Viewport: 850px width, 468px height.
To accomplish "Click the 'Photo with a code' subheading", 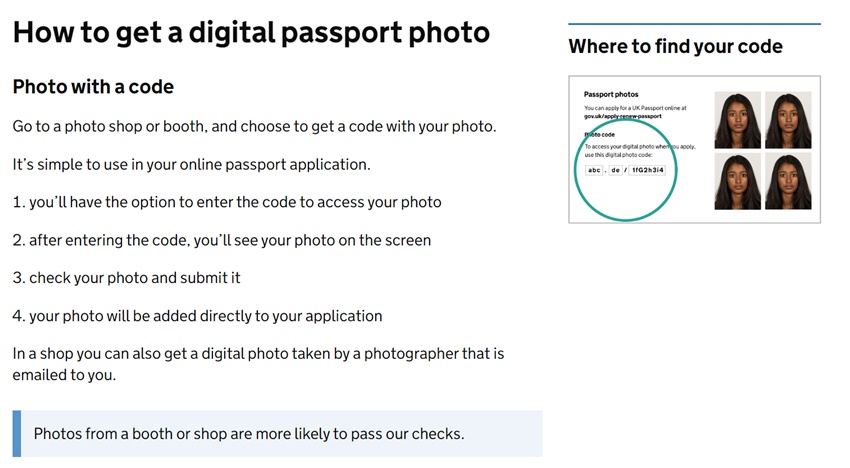I will pos(93,87).
